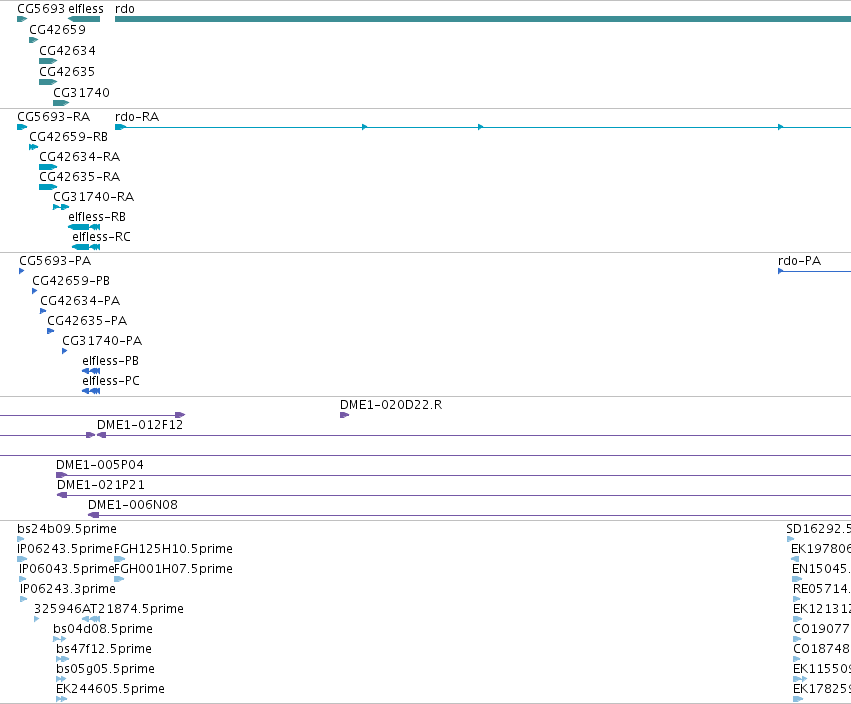851x704 pixels.
Task: Click the elfless-PB protein label
Action: (111, 361)
